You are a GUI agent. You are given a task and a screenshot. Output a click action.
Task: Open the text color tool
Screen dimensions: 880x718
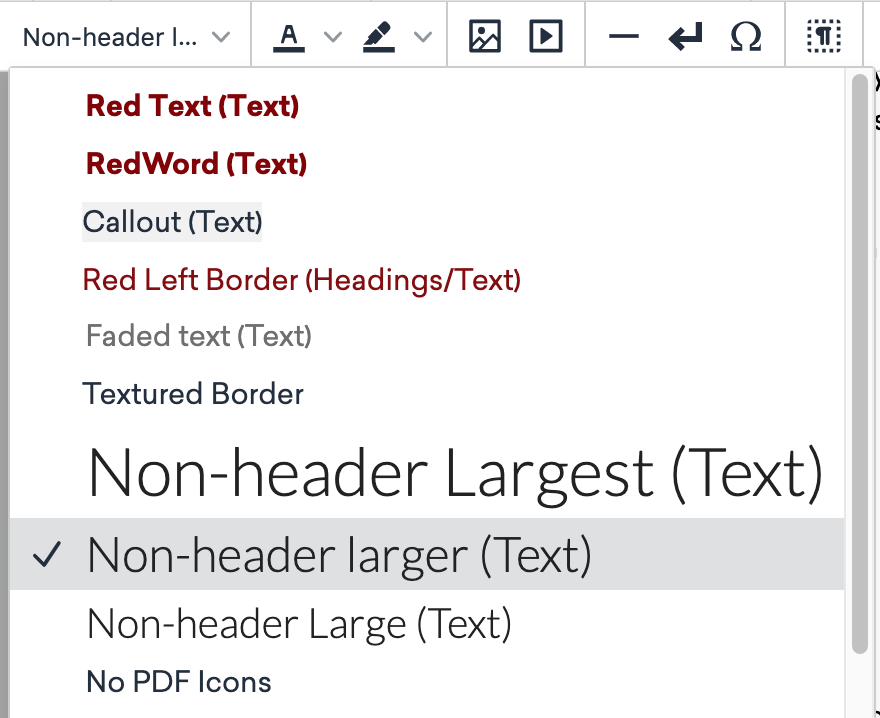pos(288,37)
